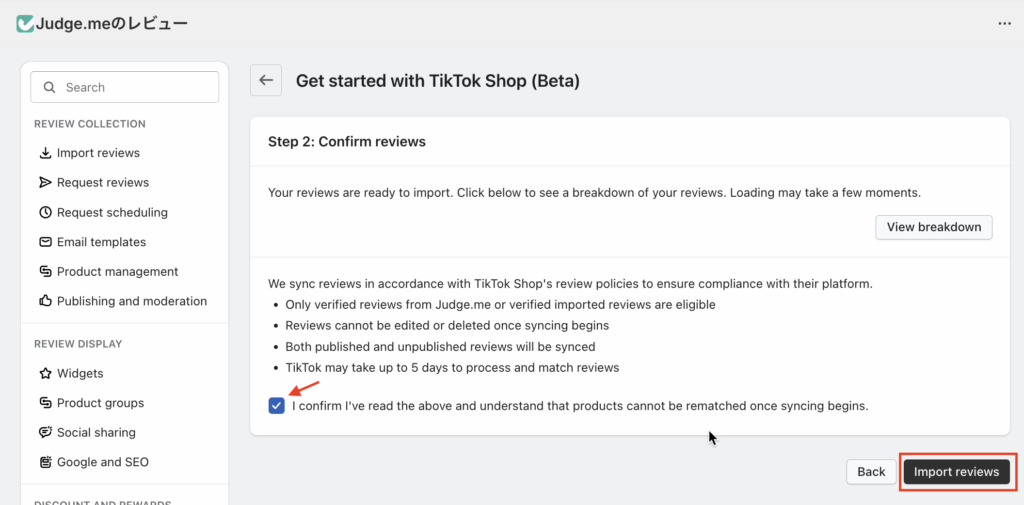Click the Social sharing speech bubble icon
The width and height of the screenshot is (1024, 505).
45,433
